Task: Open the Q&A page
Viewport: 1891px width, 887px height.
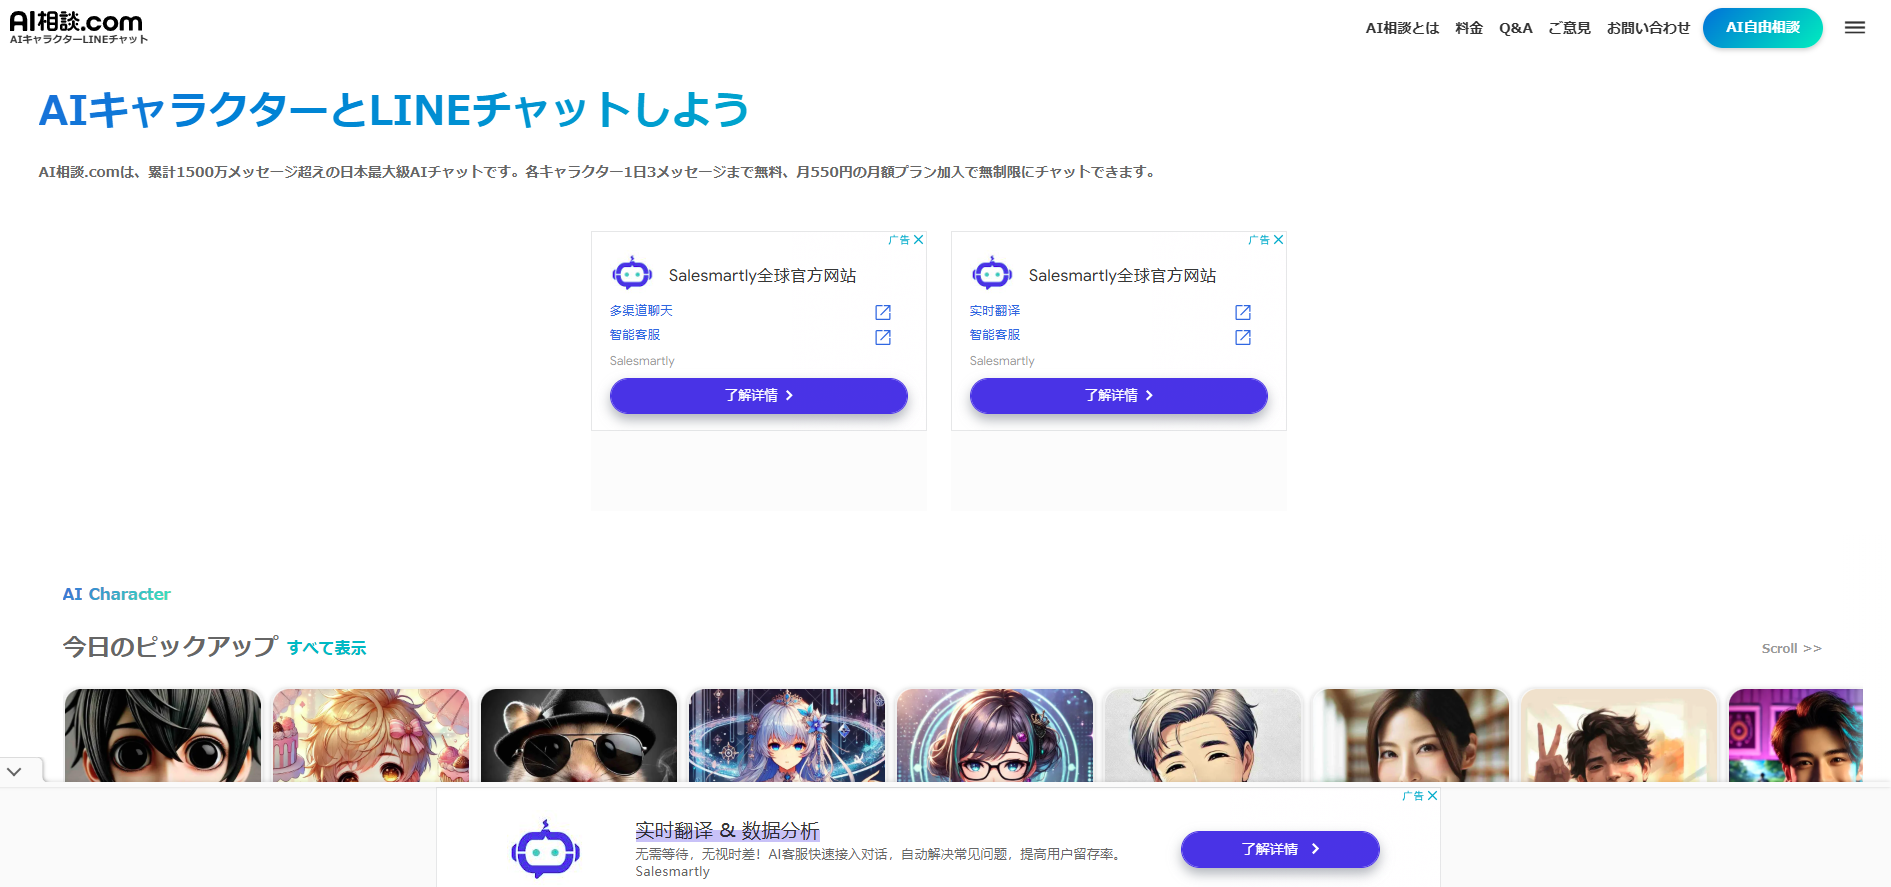Action: pyautogui.click(x=1515, y=28)
